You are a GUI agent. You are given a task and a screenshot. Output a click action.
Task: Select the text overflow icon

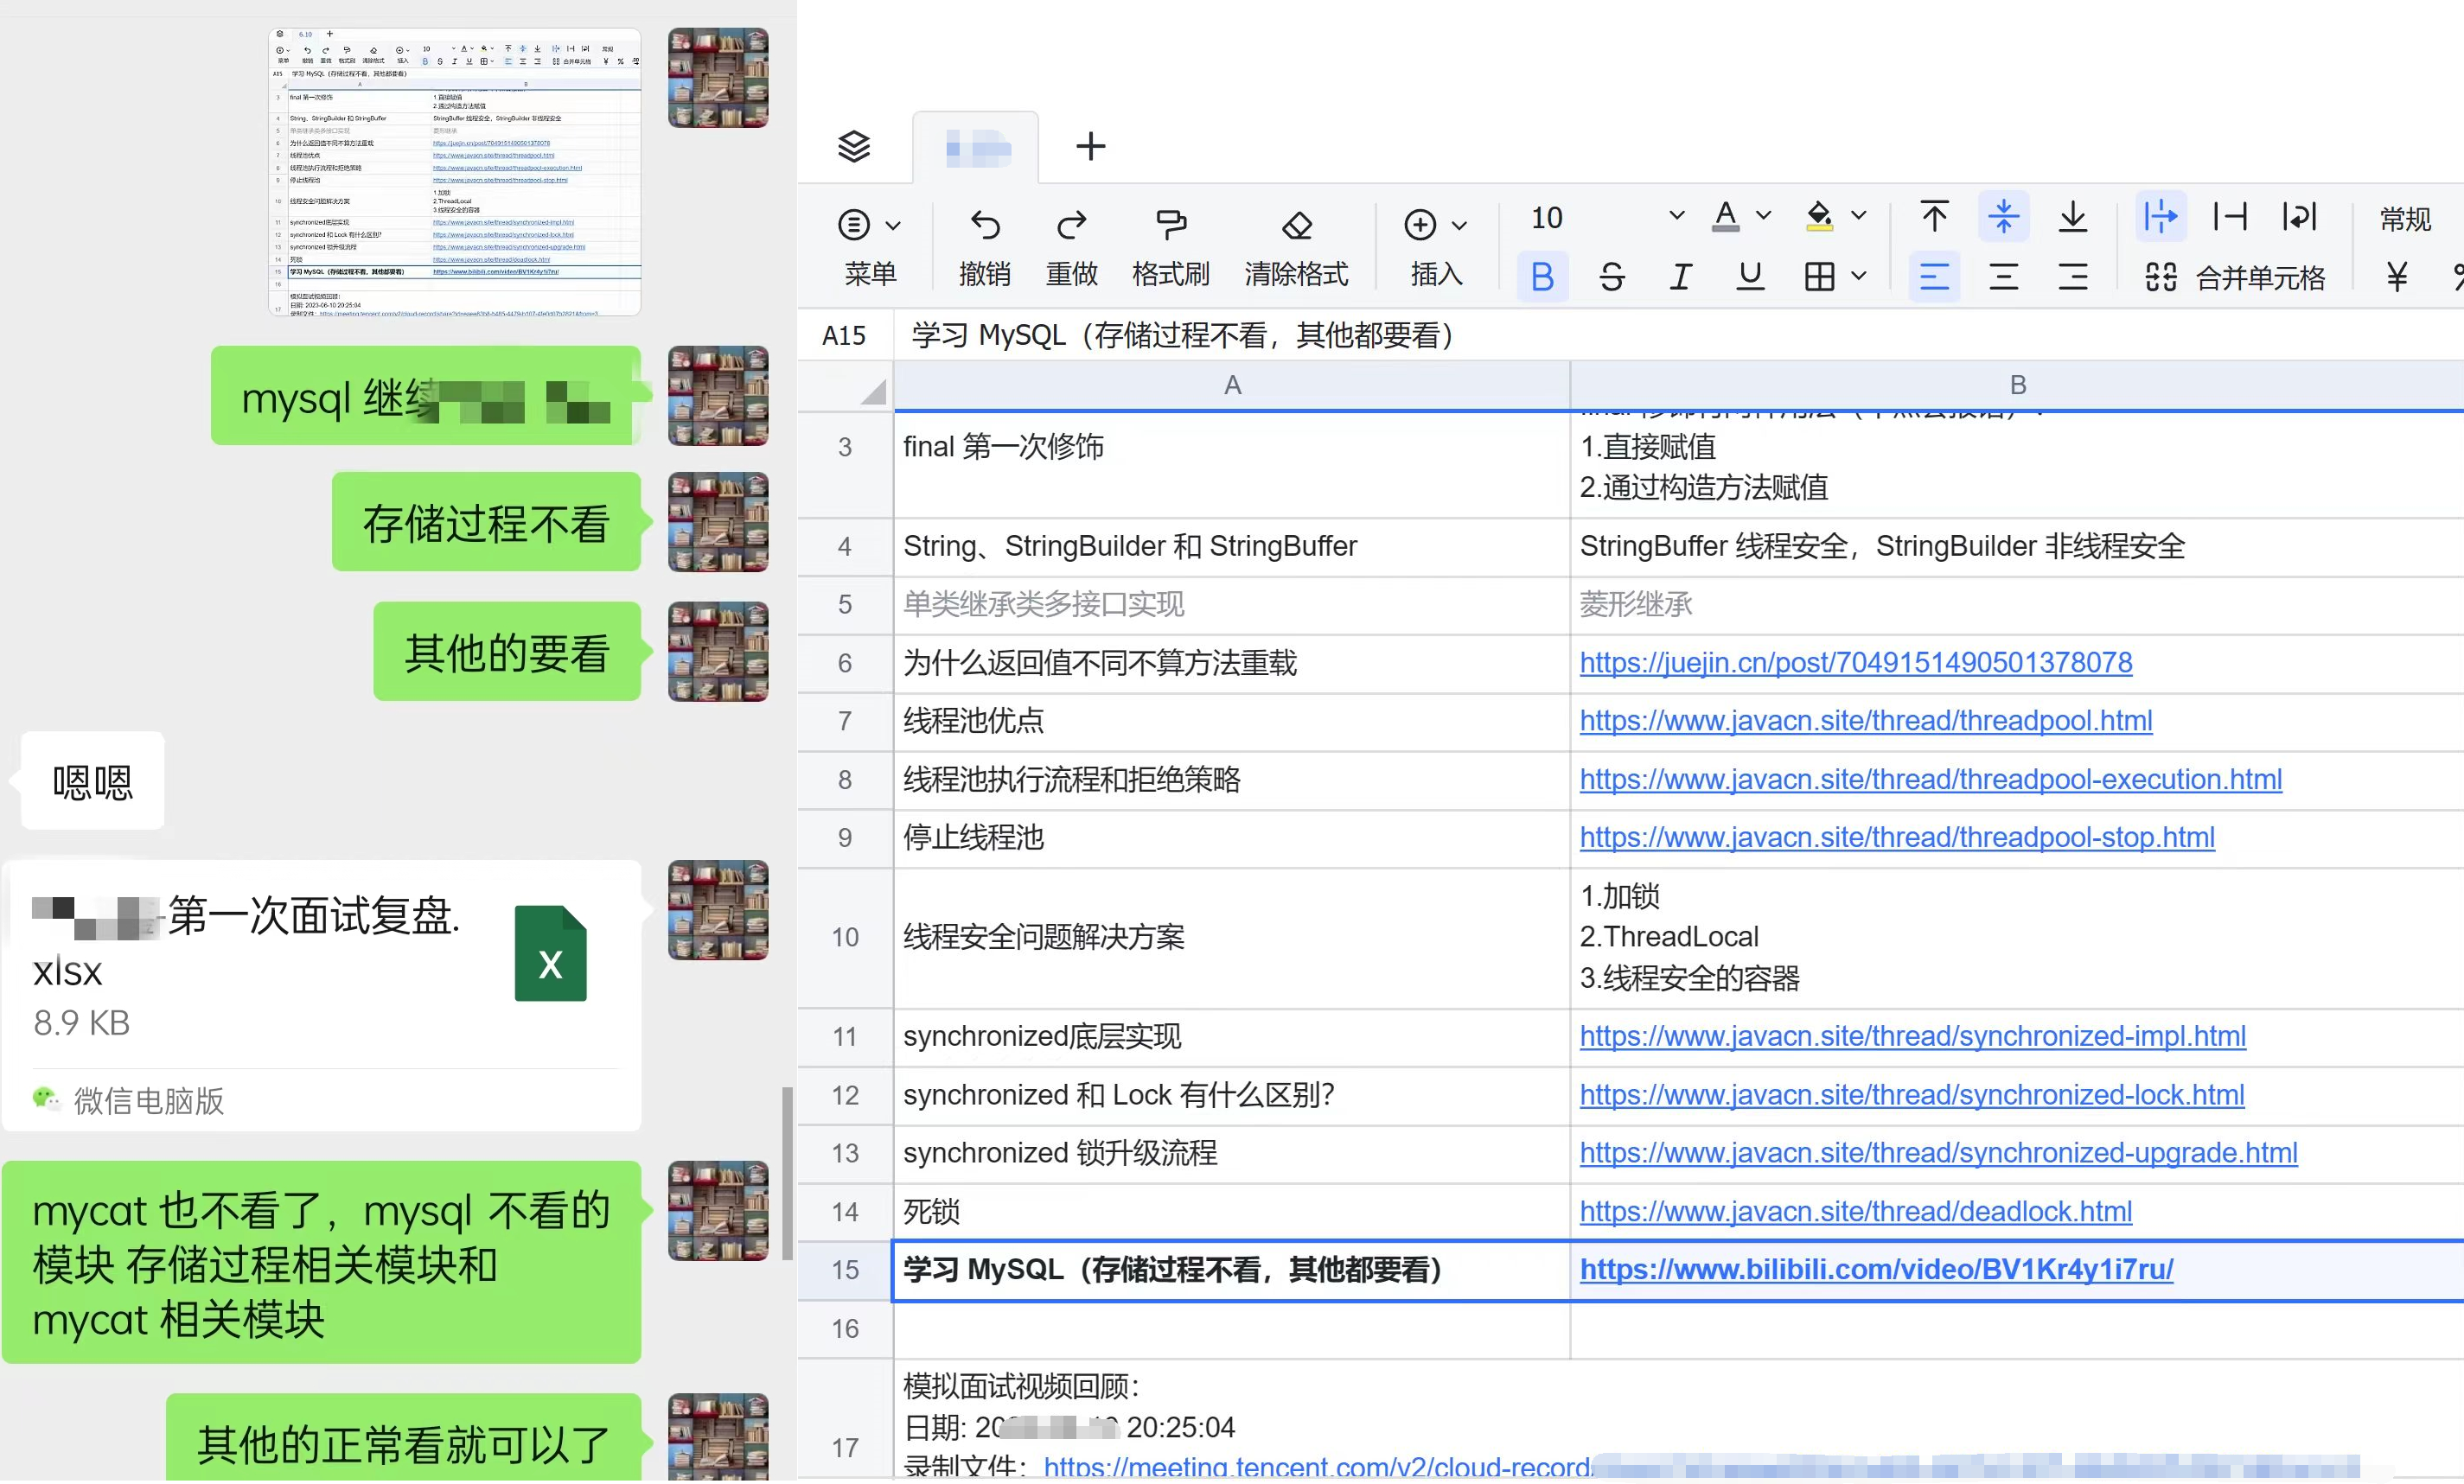[x=2160, y=216]
